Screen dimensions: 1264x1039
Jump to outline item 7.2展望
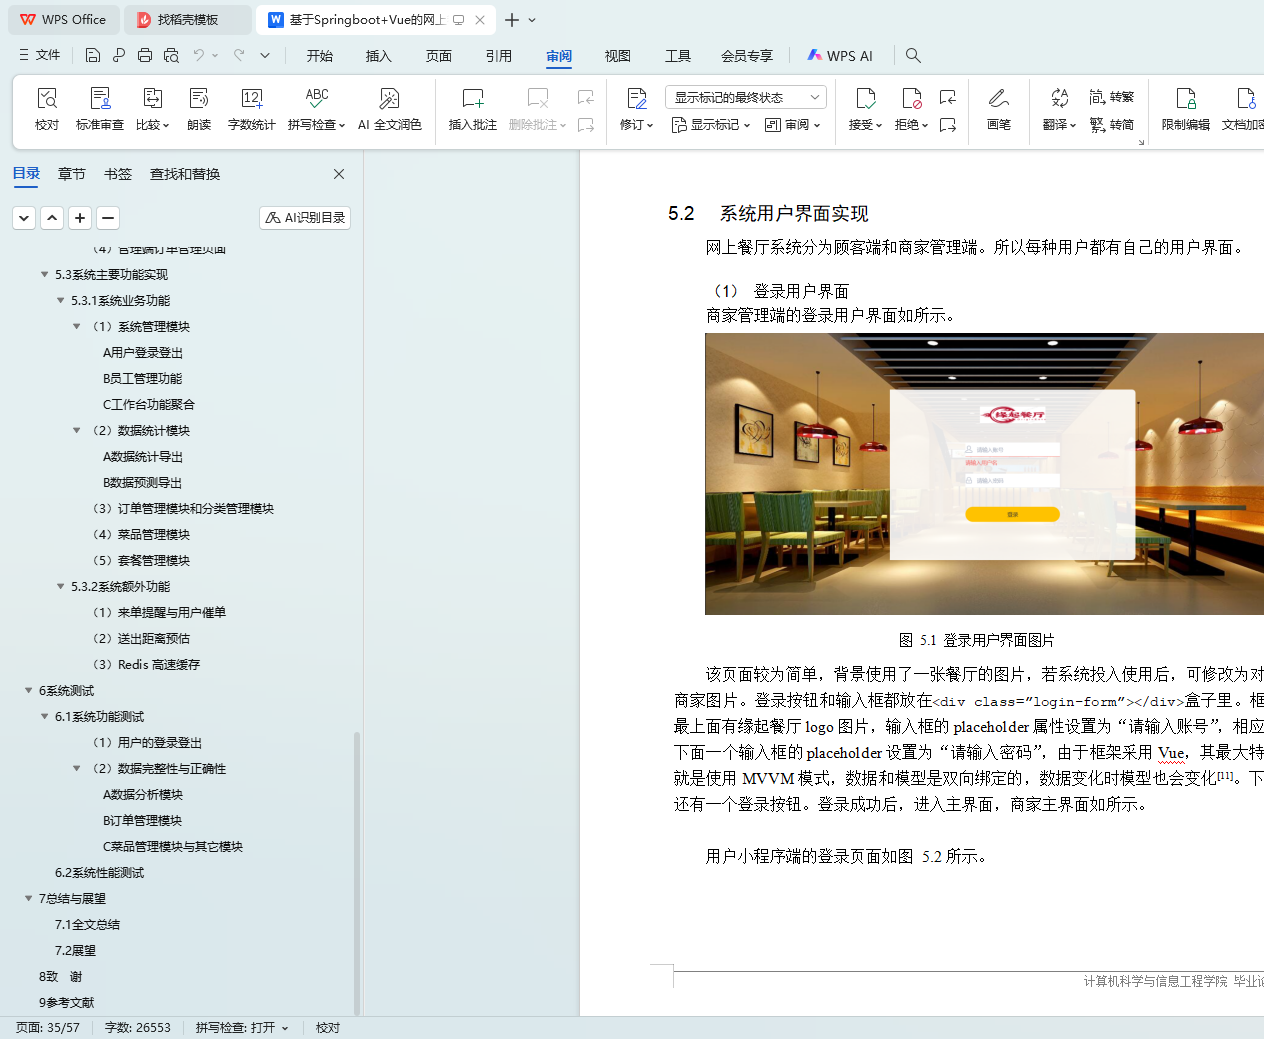tap(75, 950)
